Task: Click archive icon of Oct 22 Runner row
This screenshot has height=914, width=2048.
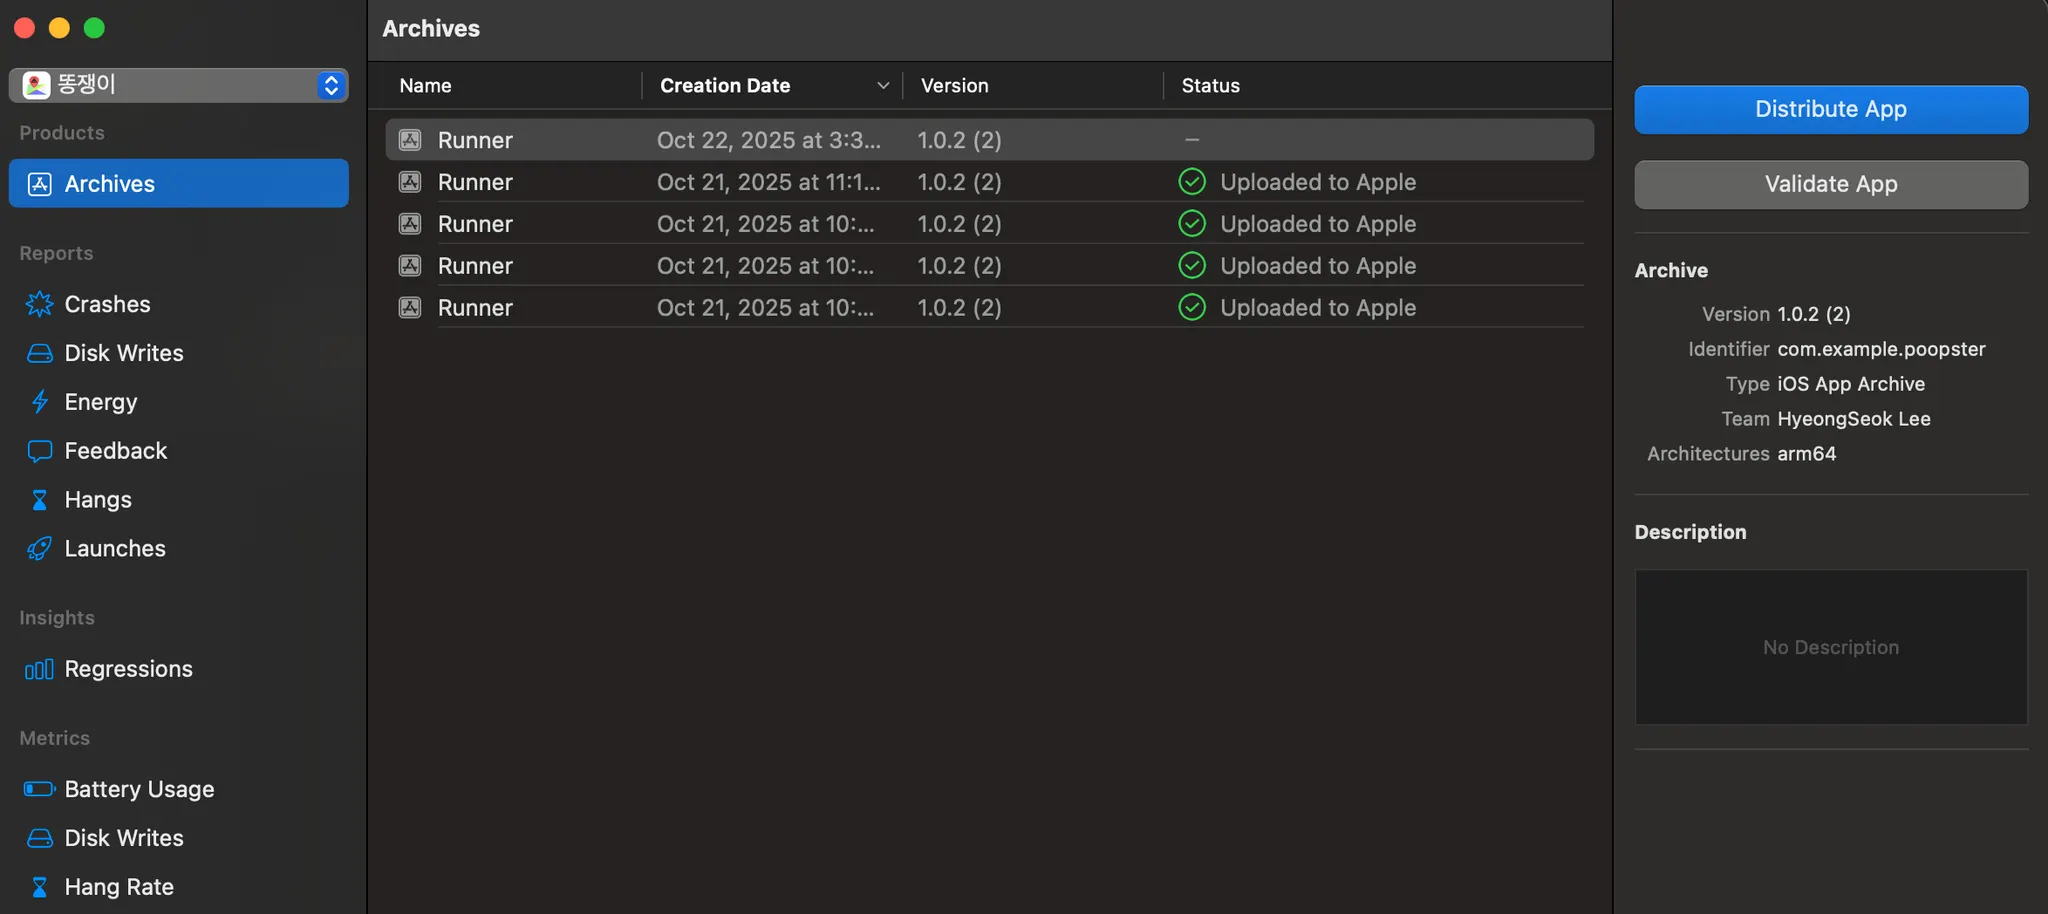Action: point(410,140)
